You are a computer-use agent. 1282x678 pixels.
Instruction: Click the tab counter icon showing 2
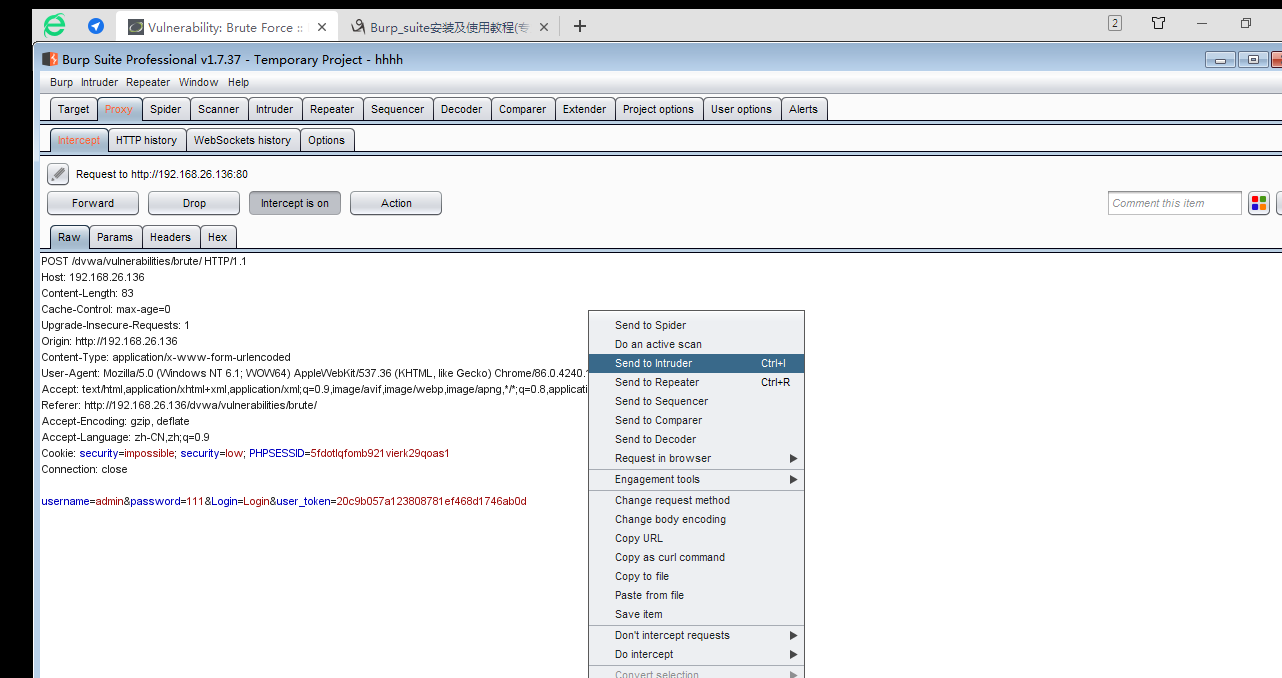click(x=1115, y=23)
